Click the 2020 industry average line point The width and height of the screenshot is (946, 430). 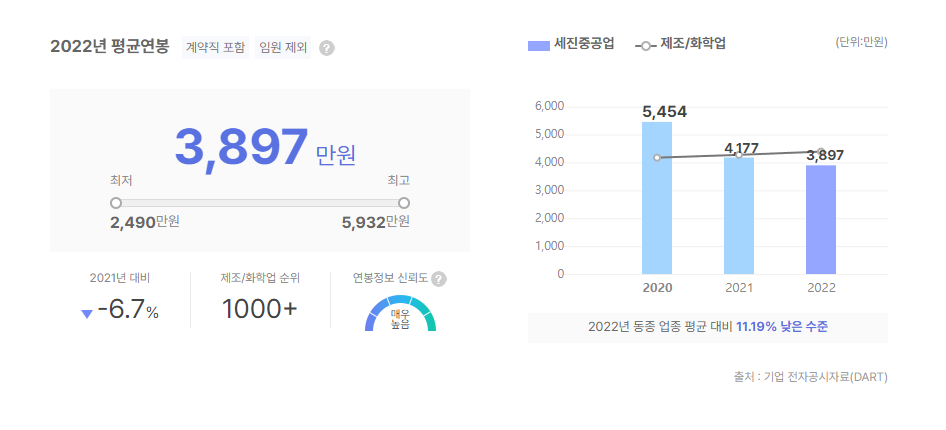pyautogui.click(x=657, y=158)
